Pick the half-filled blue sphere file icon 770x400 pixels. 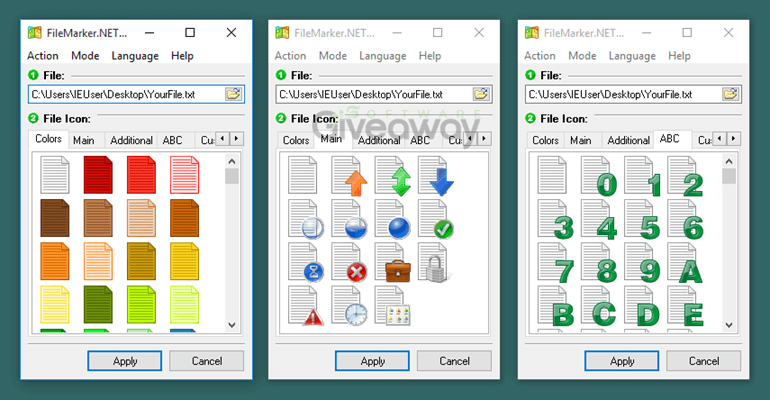click(x=349, y=219)
